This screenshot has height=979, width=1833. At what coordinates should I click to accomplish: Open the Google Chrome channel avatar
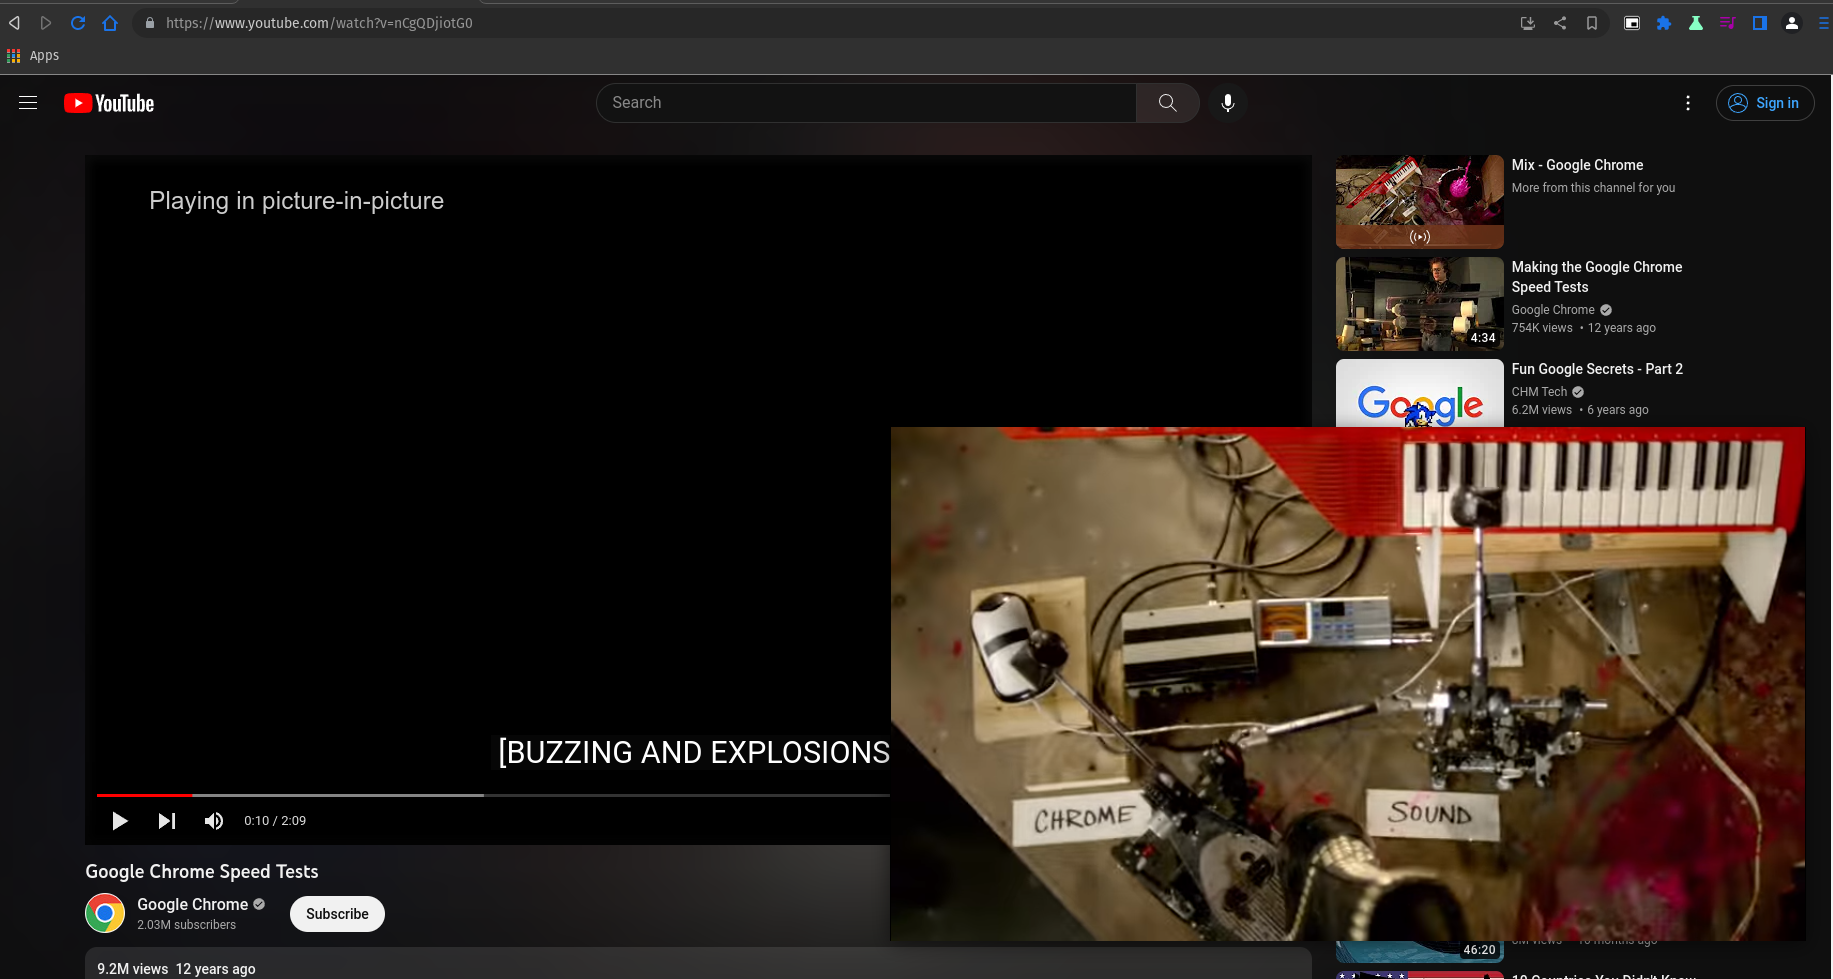(105, 913)
